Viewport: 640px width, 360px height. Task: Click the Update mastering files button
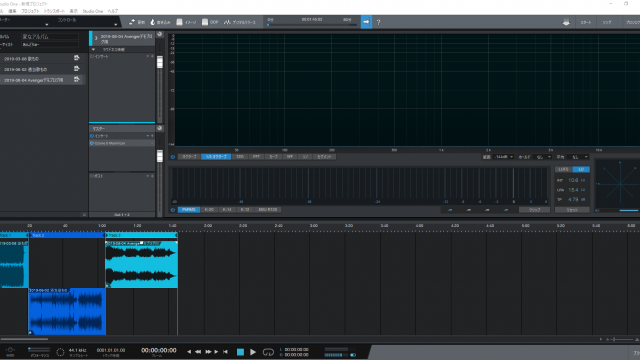pyautogui.click(x=137, y=22)
